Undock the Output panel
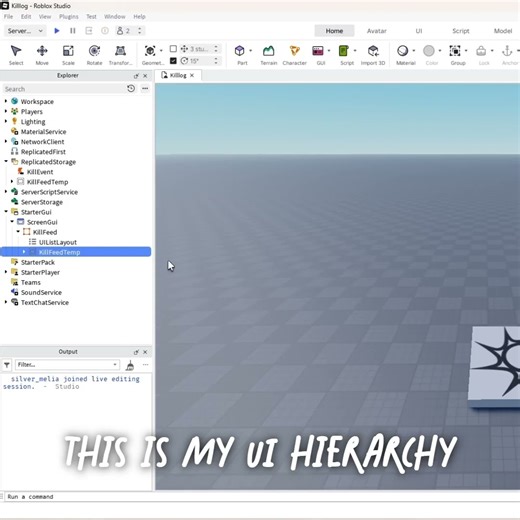This screenshot has width=520, height=520. [136, 352]
